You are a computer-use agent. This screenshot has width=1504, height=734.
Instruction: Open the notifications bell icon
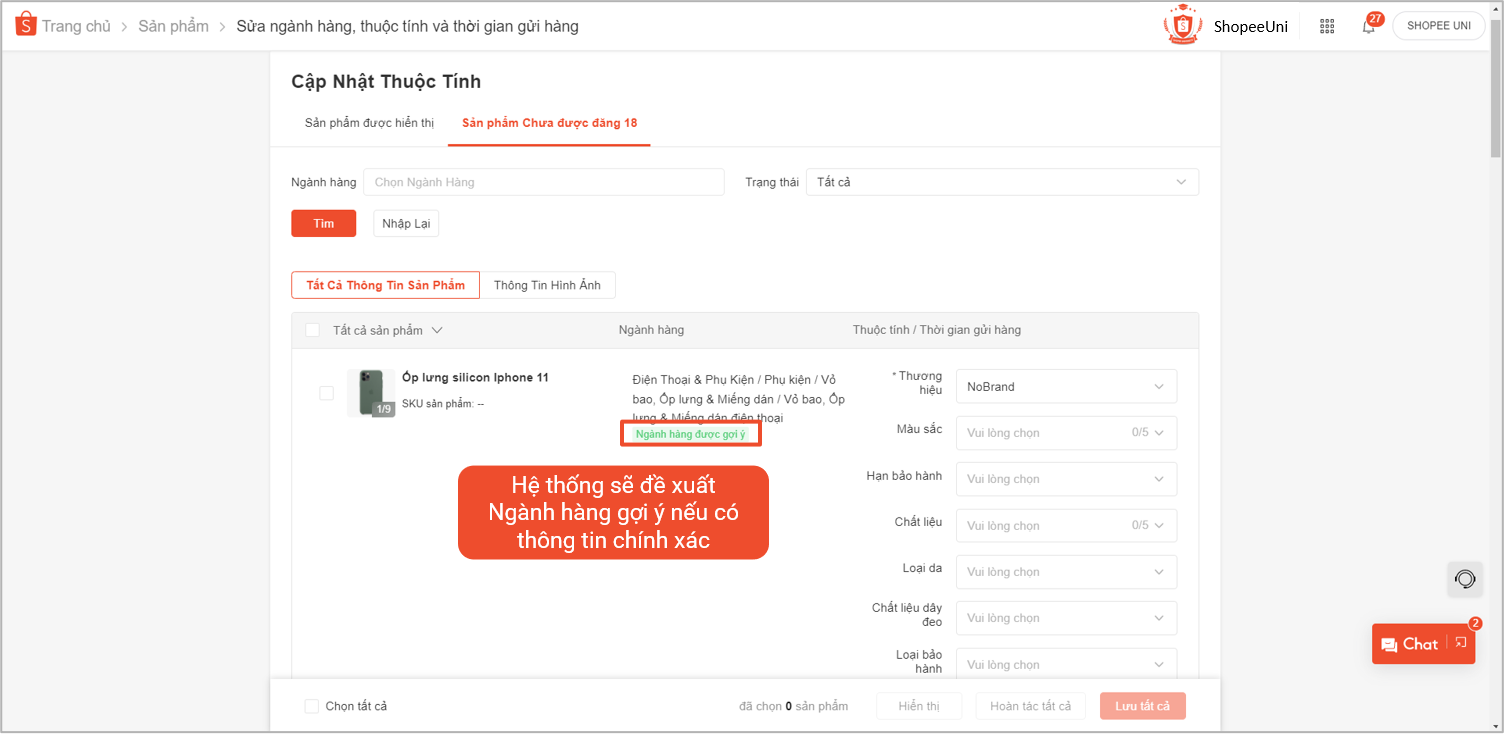(x=1368, y=27)
